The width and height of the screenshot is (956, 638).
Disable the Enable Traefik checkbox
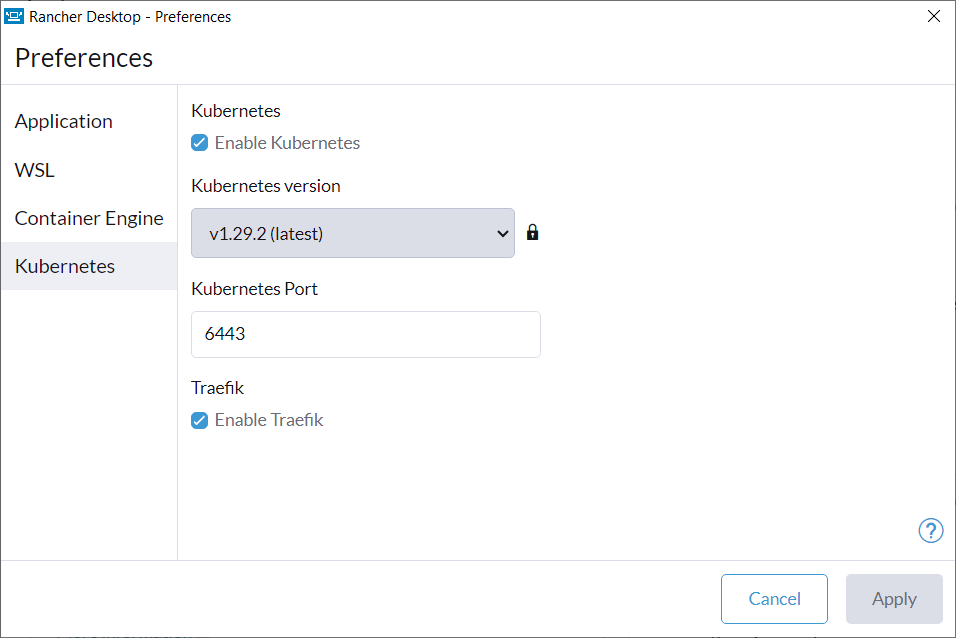tap(199, 420)
